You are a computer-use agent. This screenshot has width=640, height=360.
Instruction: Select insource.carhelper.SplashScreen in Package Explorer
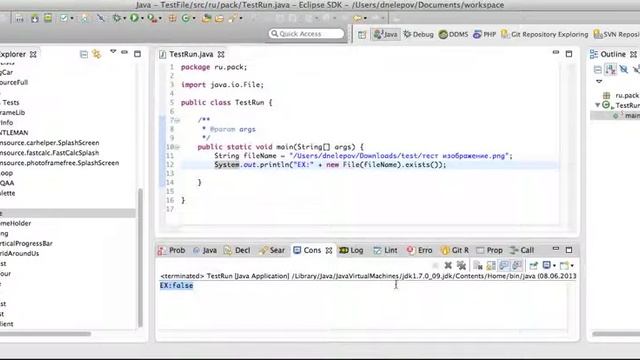click(x=49, y=143)
